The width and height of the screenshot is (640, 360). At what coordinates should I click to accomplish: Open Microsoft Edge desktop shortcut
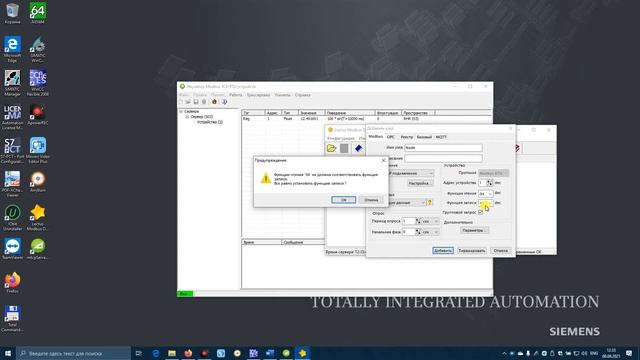pos(12,49)
